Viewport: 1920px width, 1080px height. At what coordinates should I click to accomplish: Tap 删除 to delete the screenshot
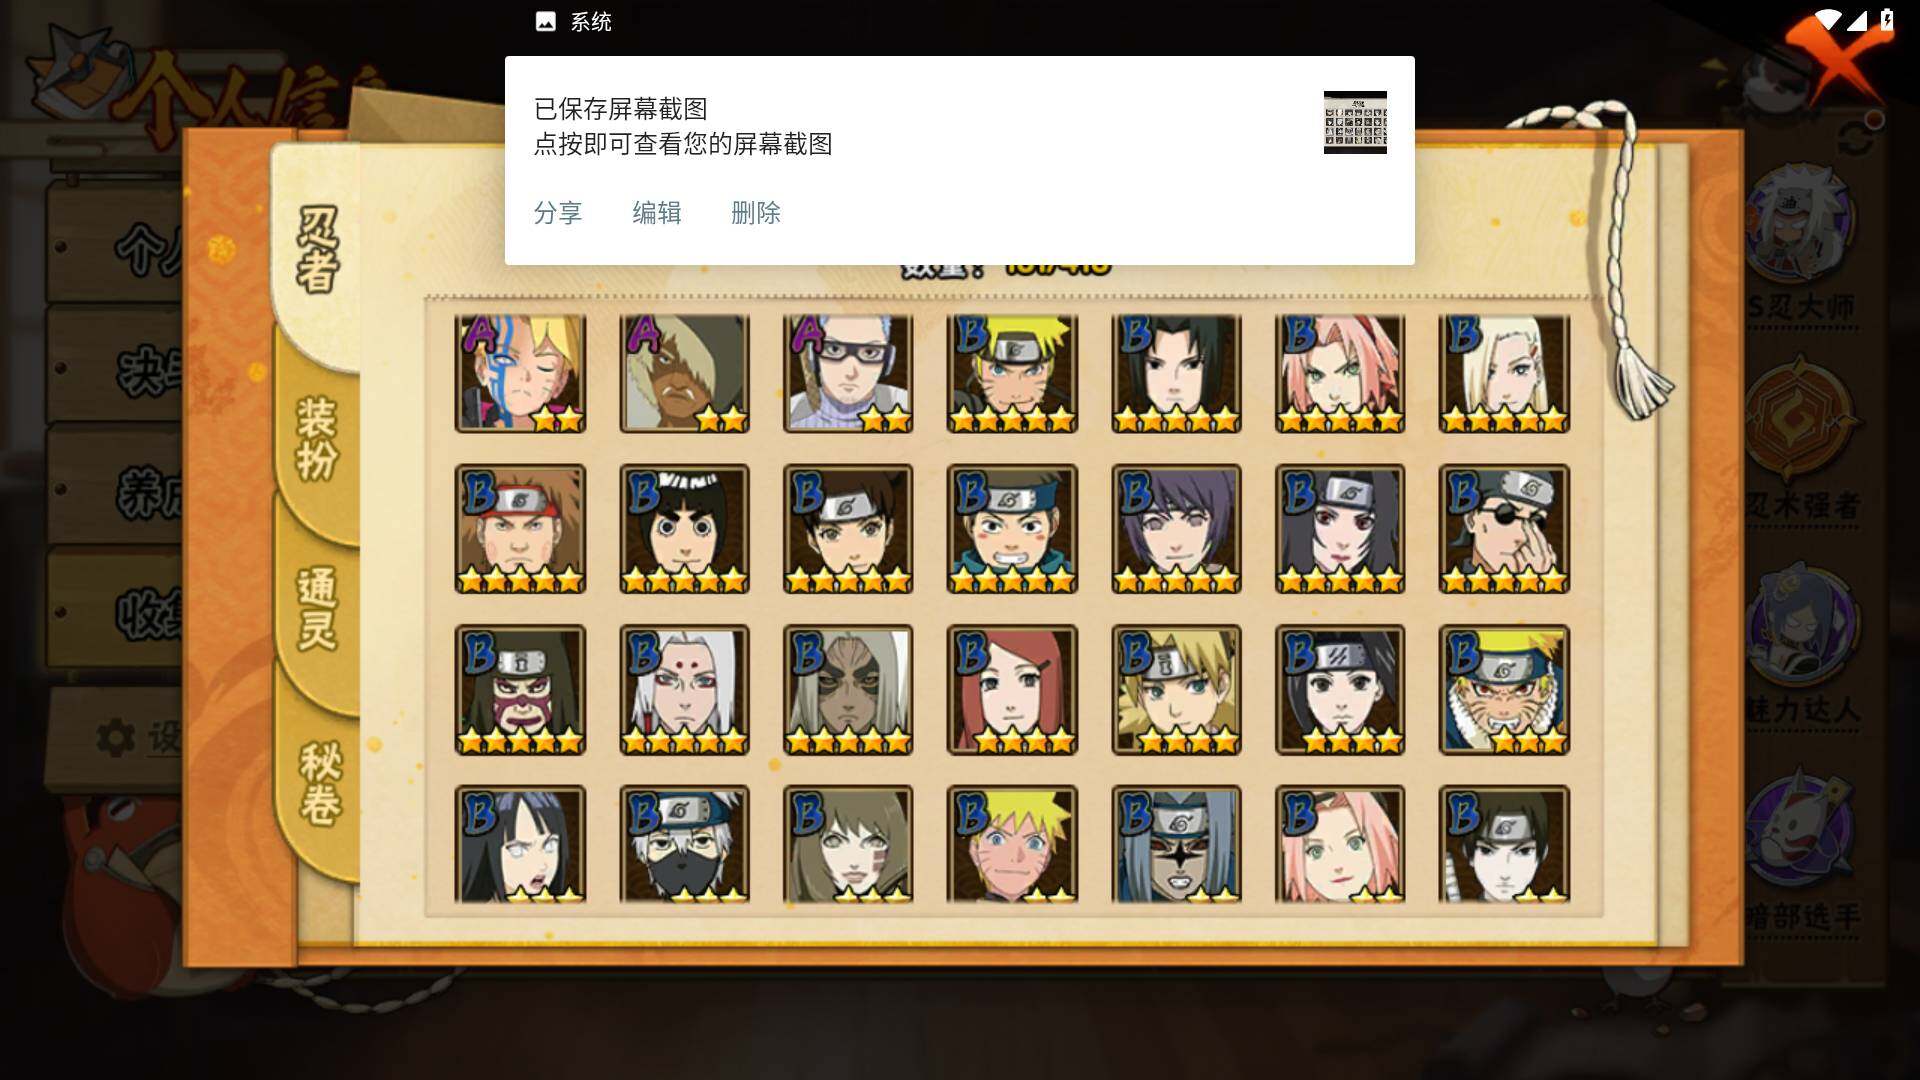[756, 213]
